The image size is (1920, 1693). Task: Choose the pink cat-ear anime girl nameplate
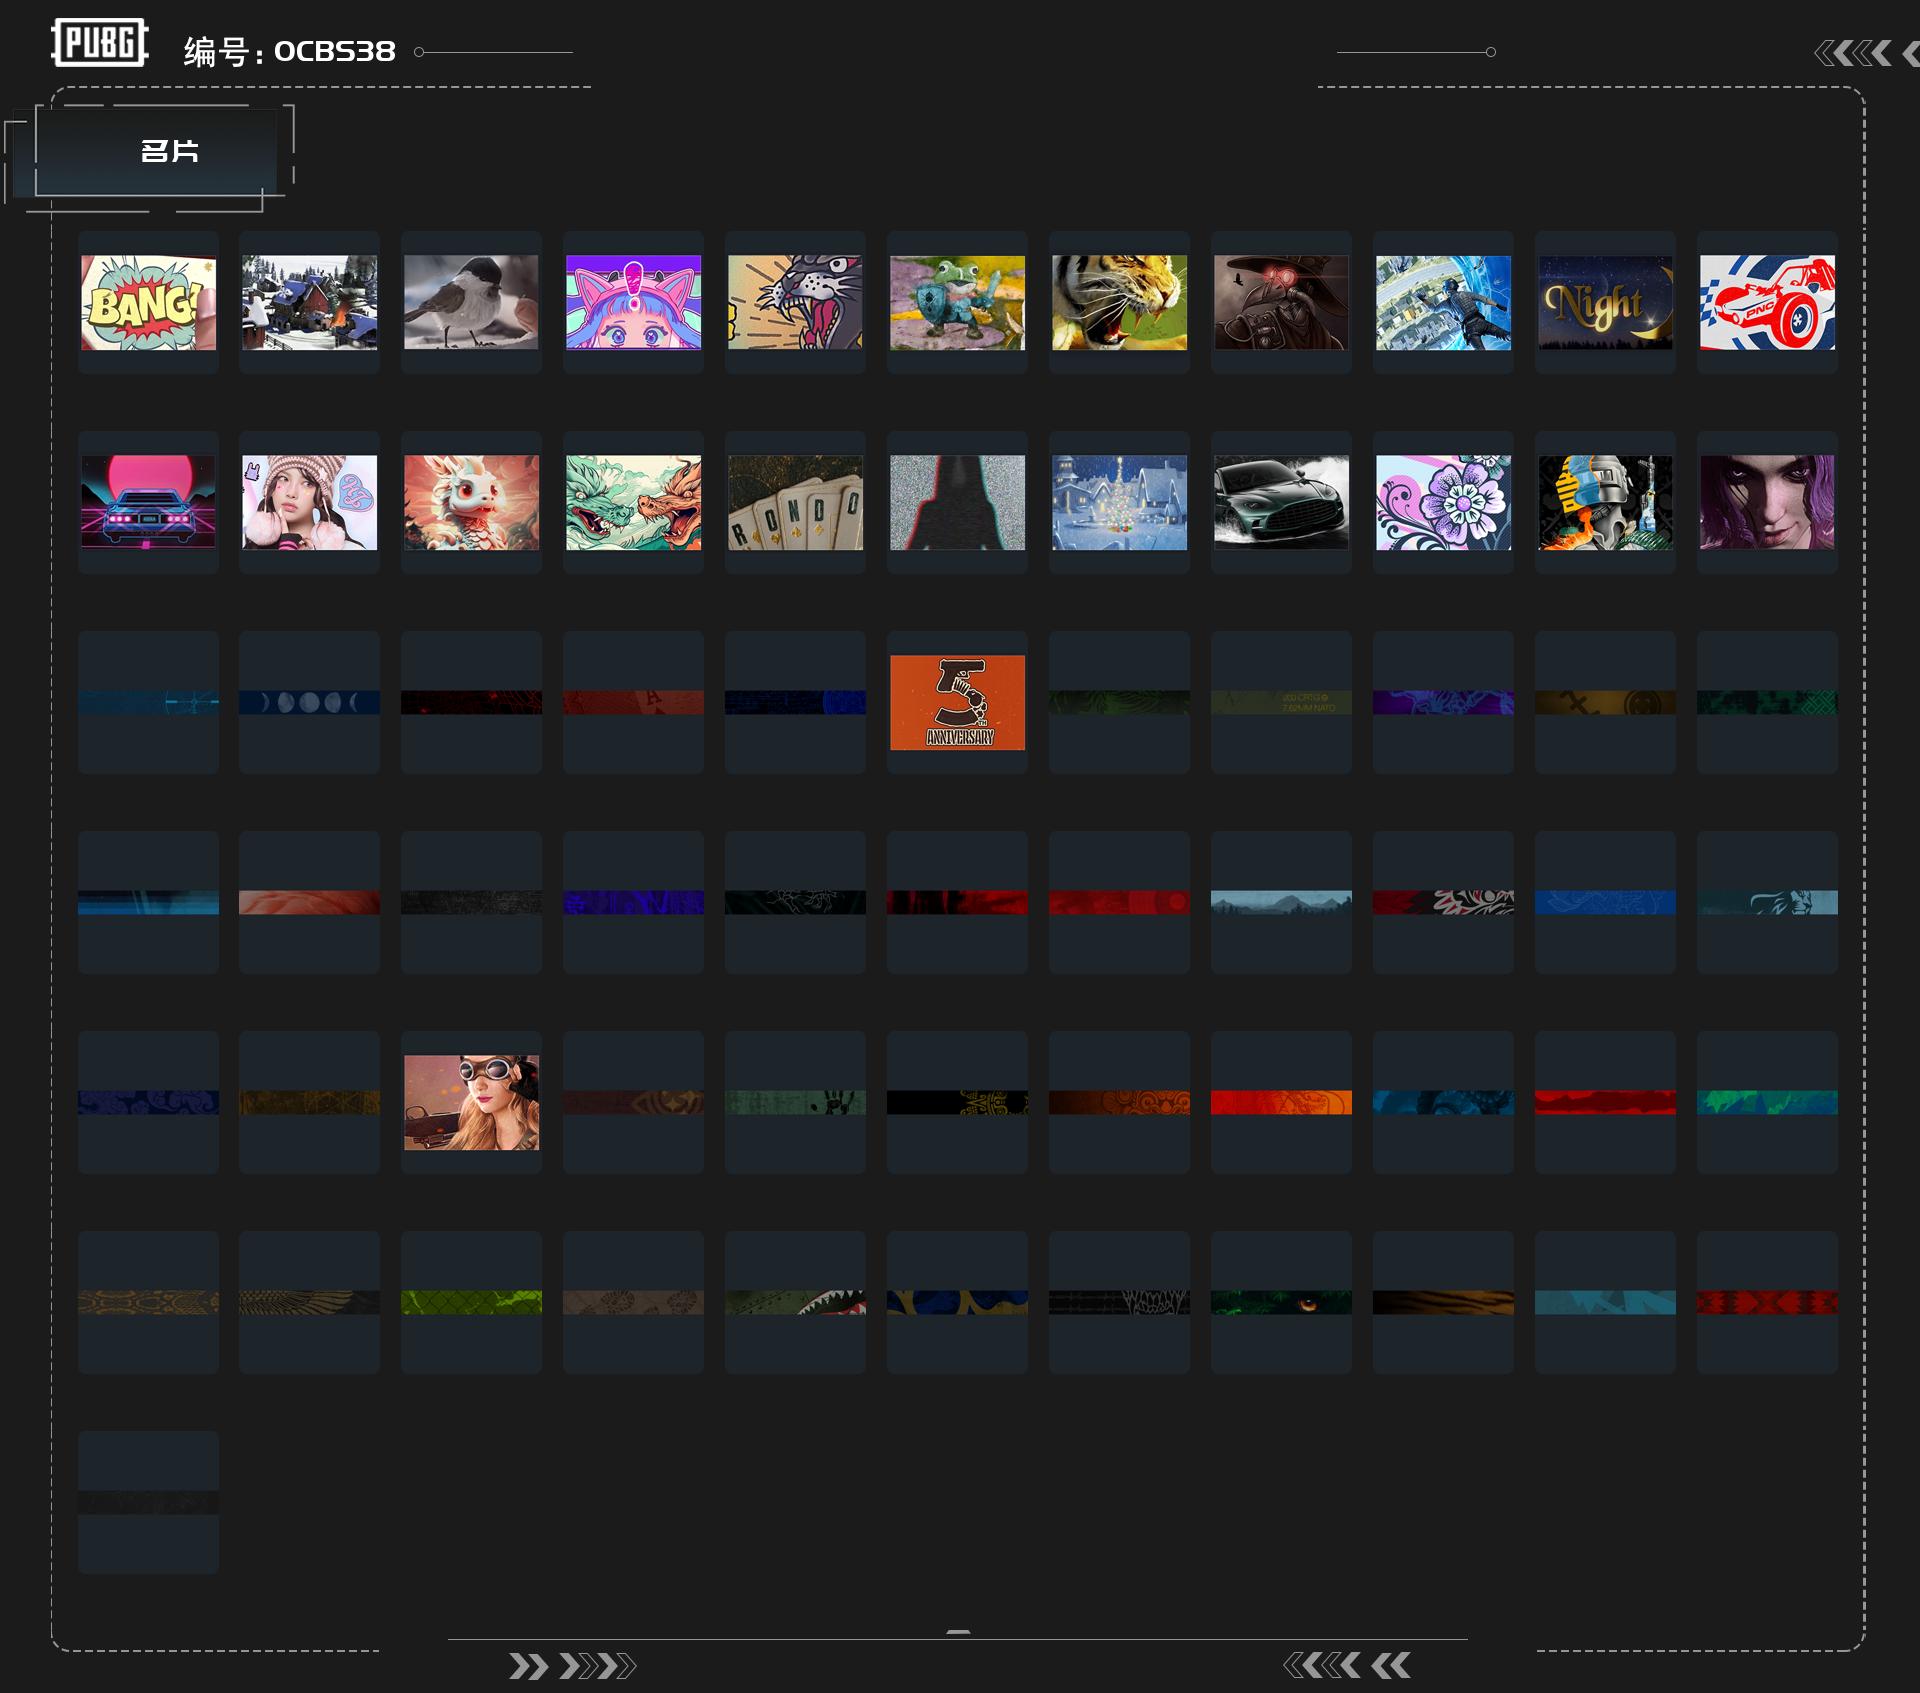tap(633, 302)
